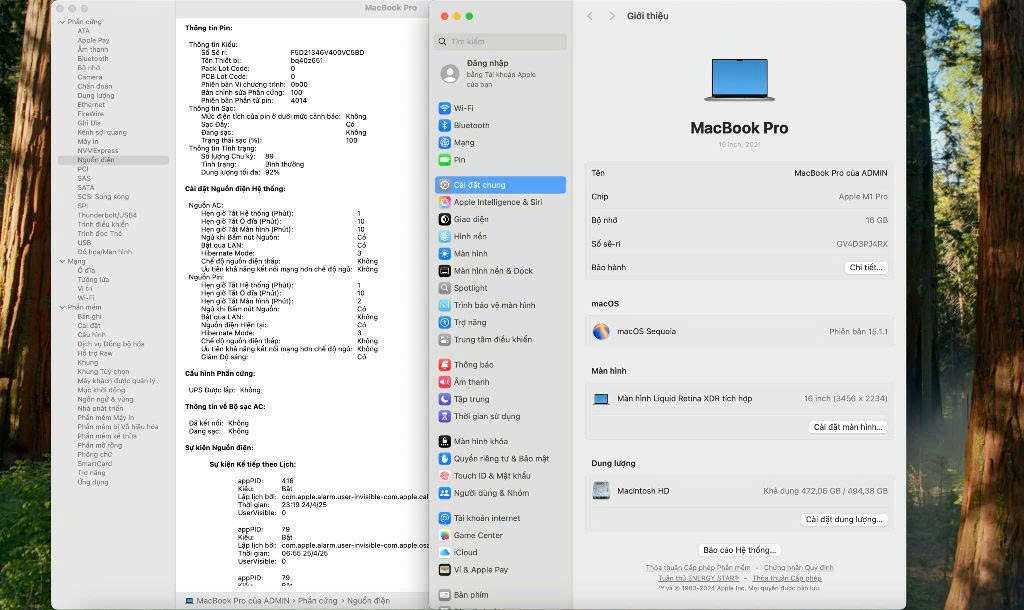Open Màn hình nền & Dock icon
Screen dimensions: 1024x610
pyautogui.click(x=444, y=271)
